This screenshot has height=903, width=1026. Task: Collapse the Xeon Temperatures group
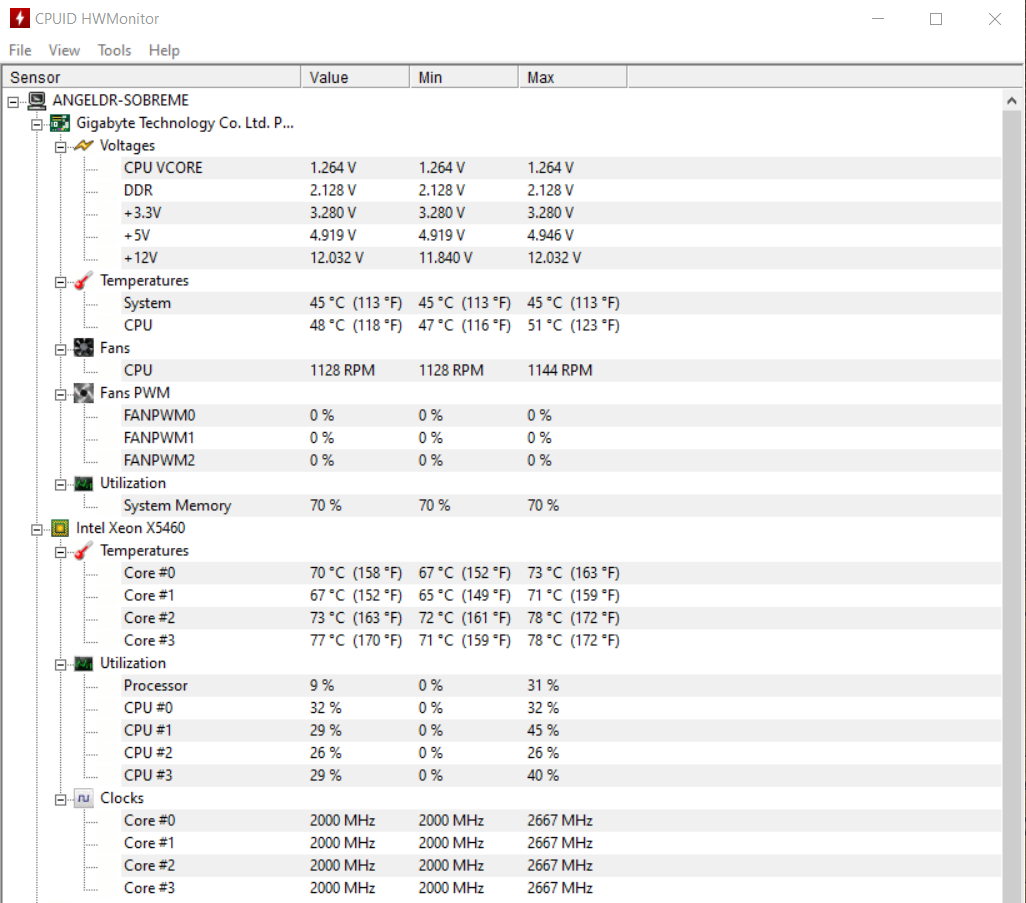(60, 553)
